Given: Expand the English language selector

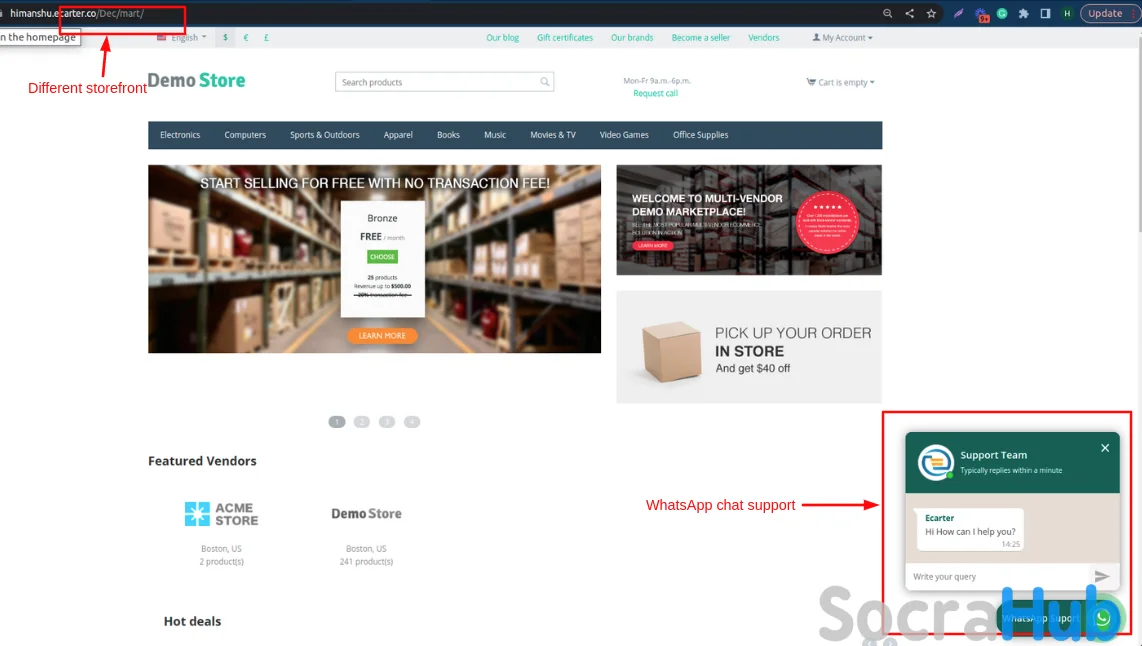Looking at the screenshot, I should coord(182,37).
